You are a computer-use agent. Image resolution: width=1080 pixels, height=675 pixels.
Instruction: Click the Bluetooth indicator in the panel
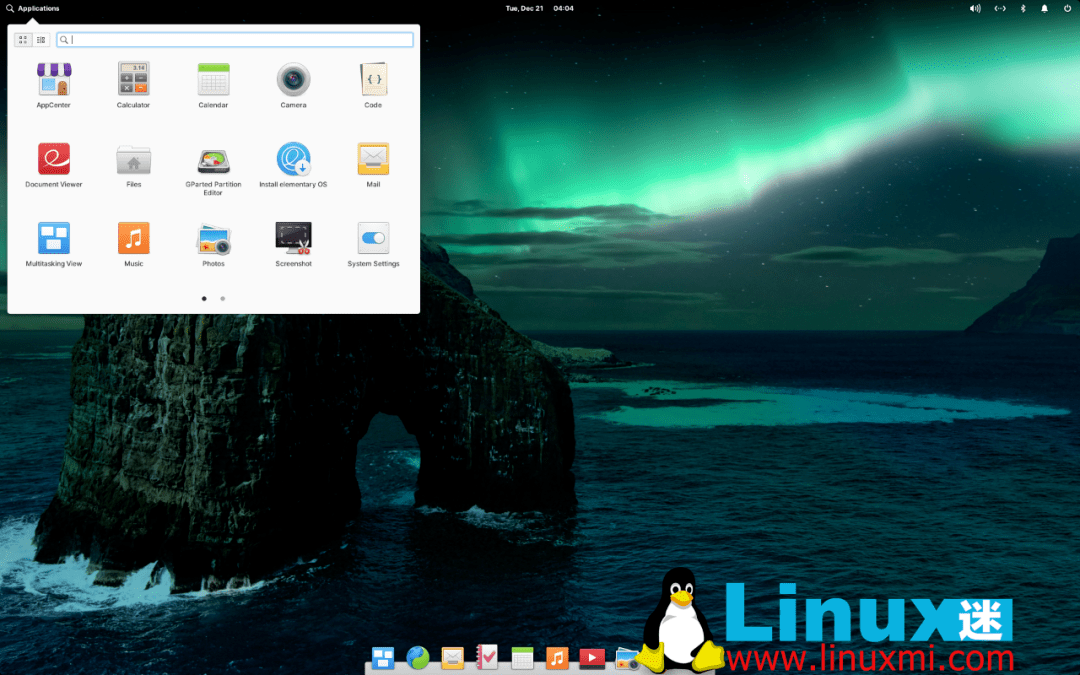(x=1022, y=8)
